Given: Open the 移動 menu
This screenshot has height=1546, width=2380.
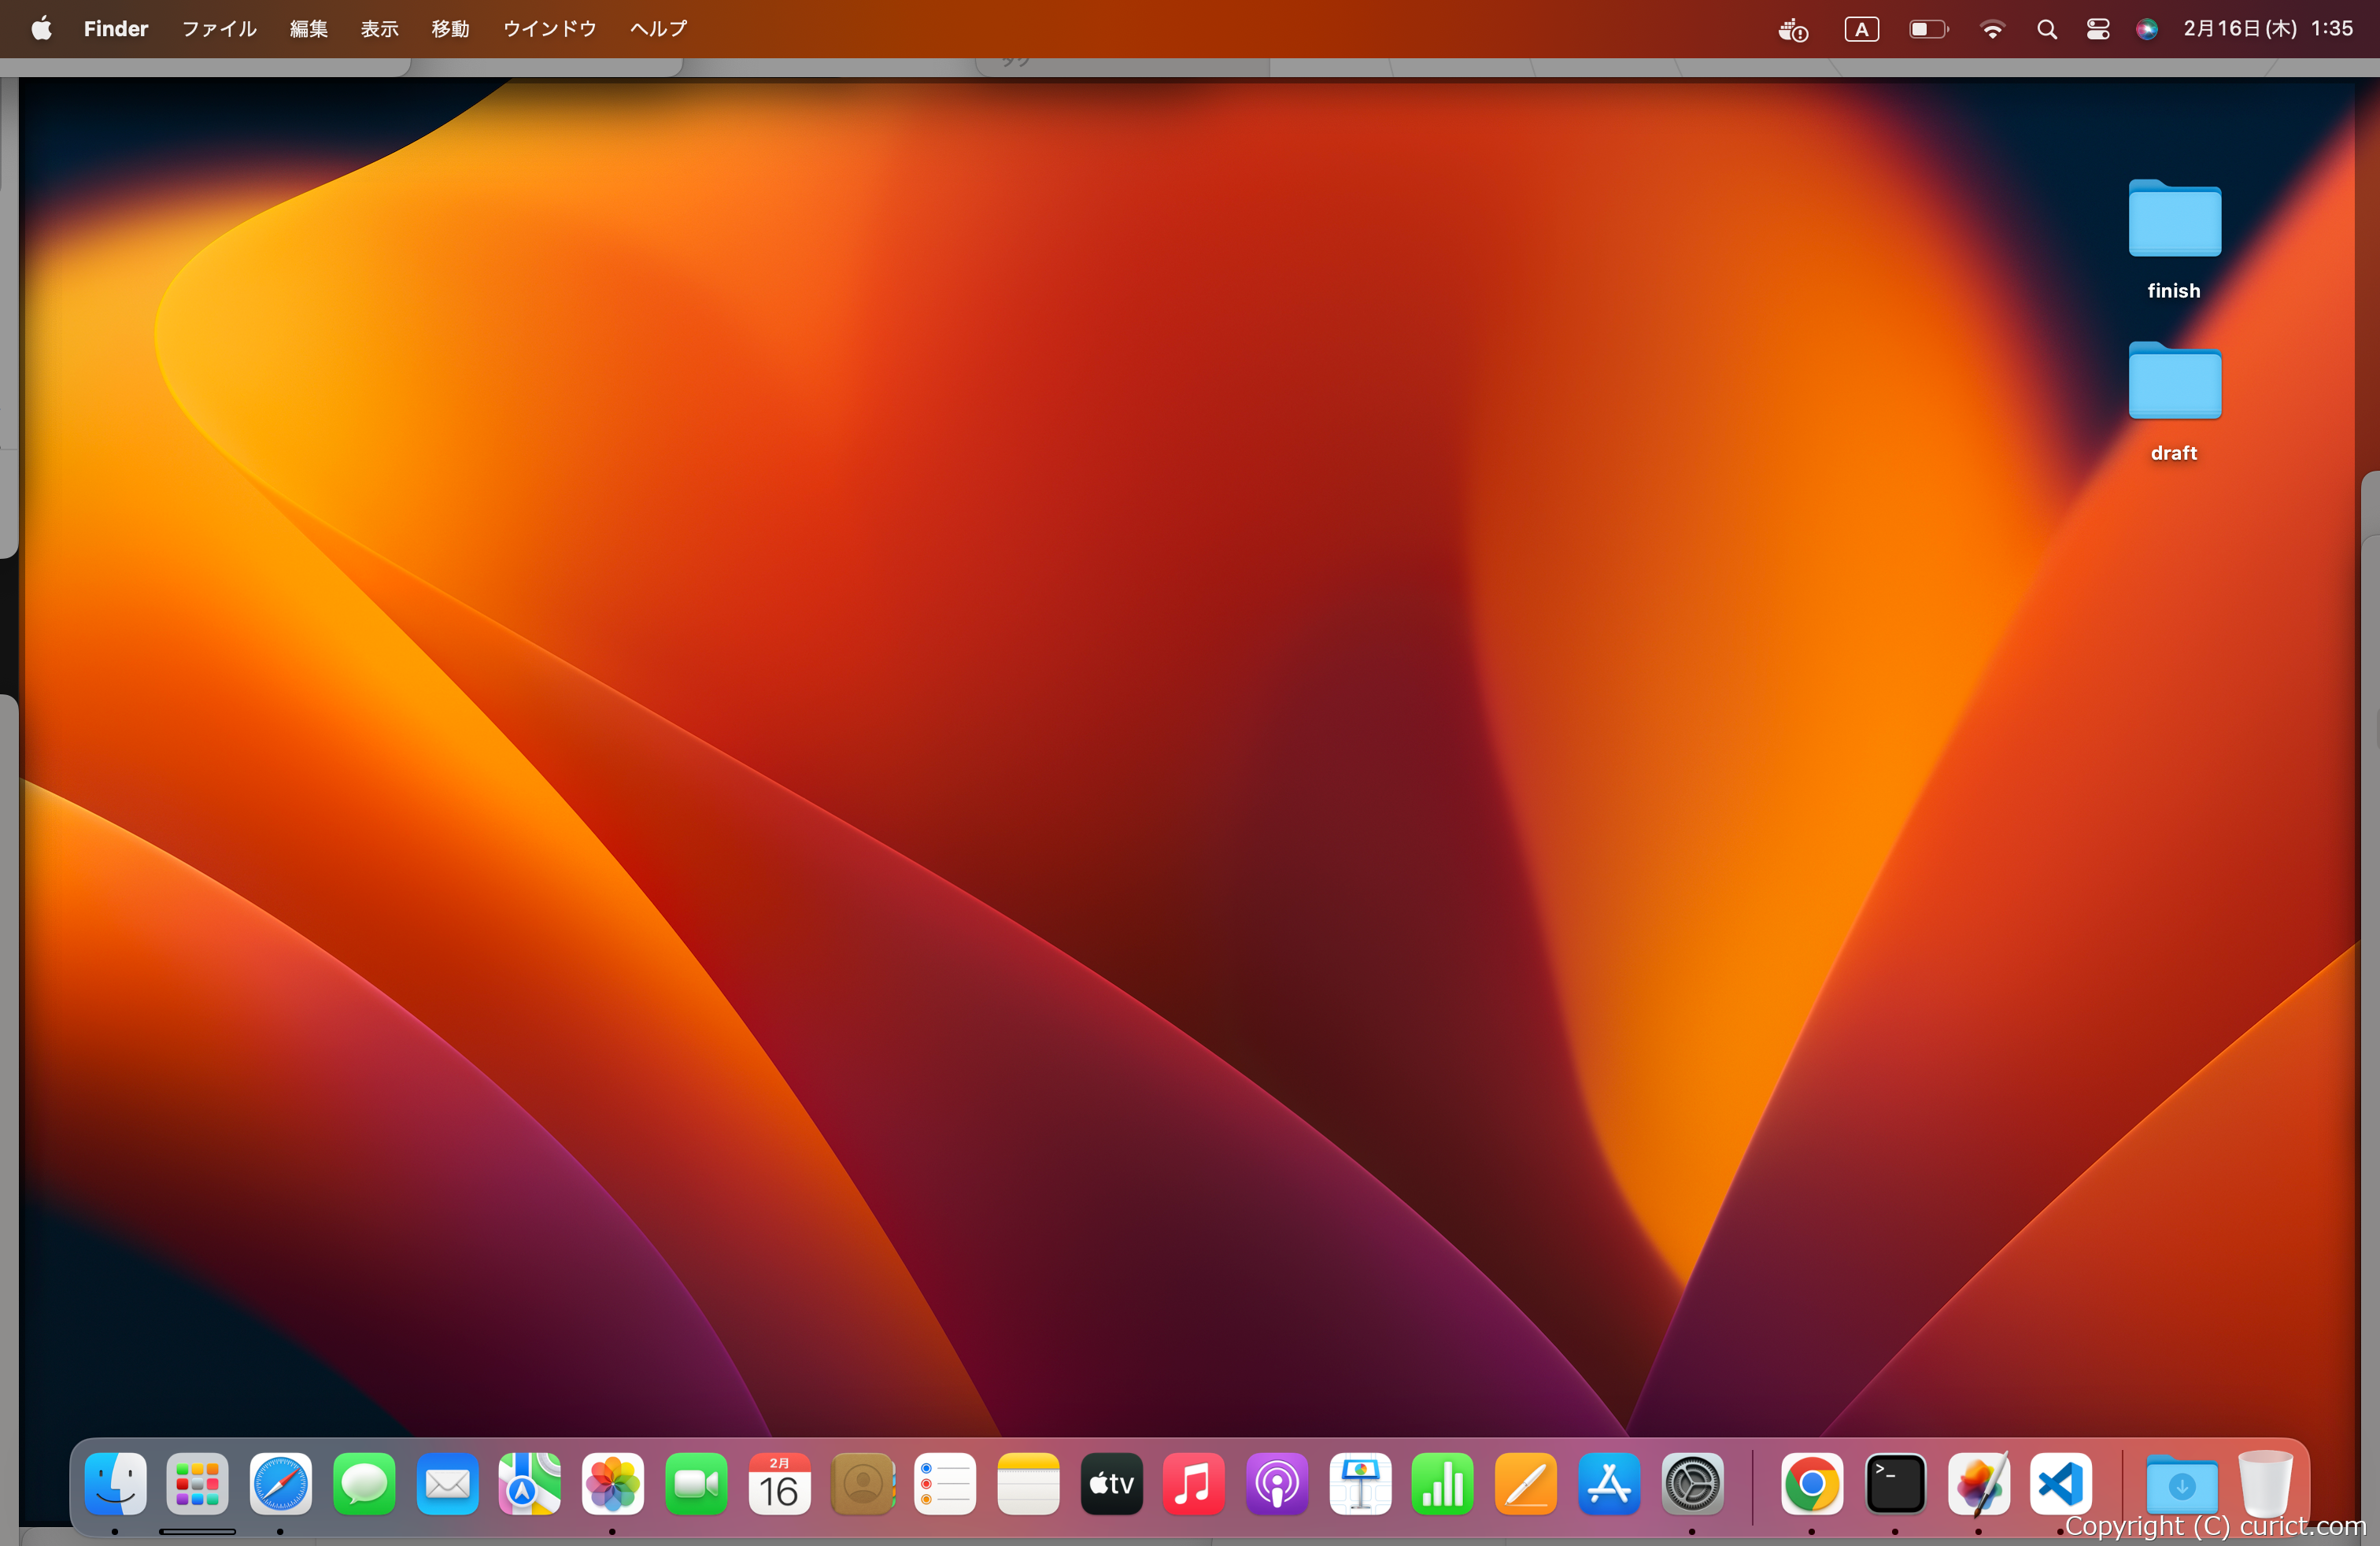Looking at the screenshot, I should coord(451,28).
